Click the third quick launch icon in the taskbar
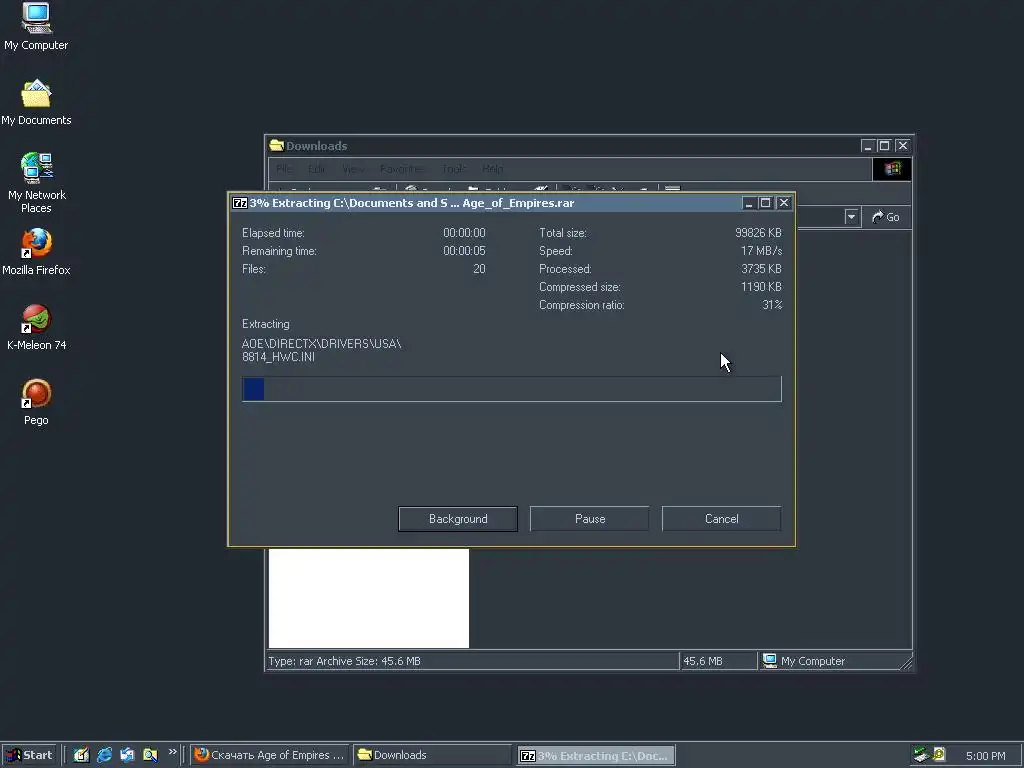 click(x=127, y=755)
